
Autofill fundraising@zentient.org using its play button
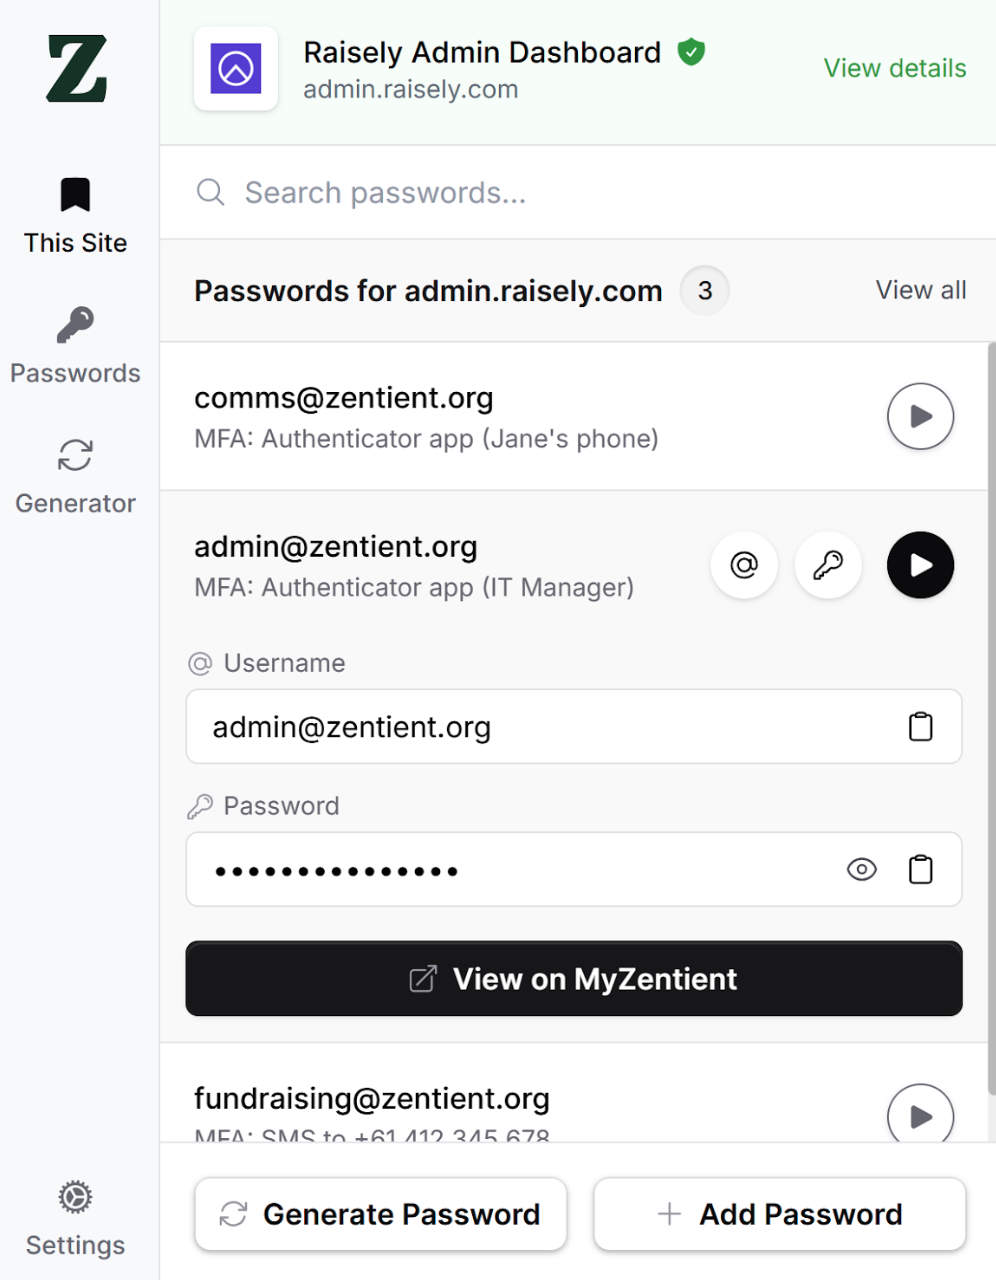pyautogui.click(x=920, y=1116)
